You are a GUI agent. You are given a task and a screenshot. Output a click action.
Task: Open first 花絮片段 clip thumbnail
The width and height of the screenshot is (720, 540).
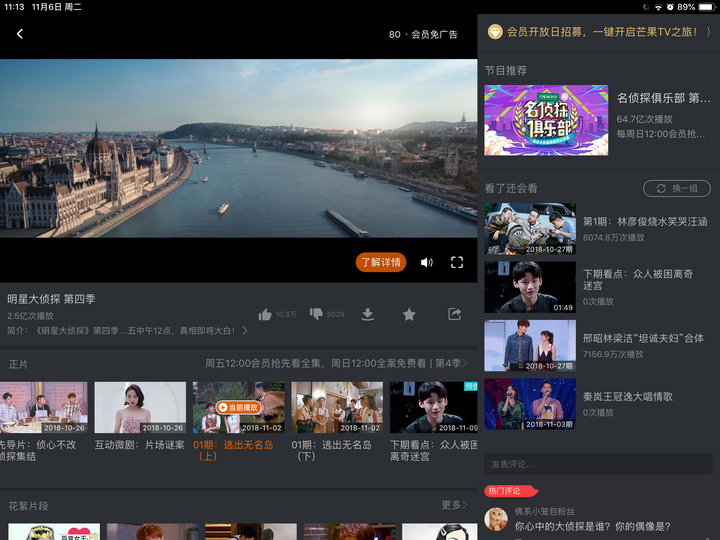pos(54,532)
